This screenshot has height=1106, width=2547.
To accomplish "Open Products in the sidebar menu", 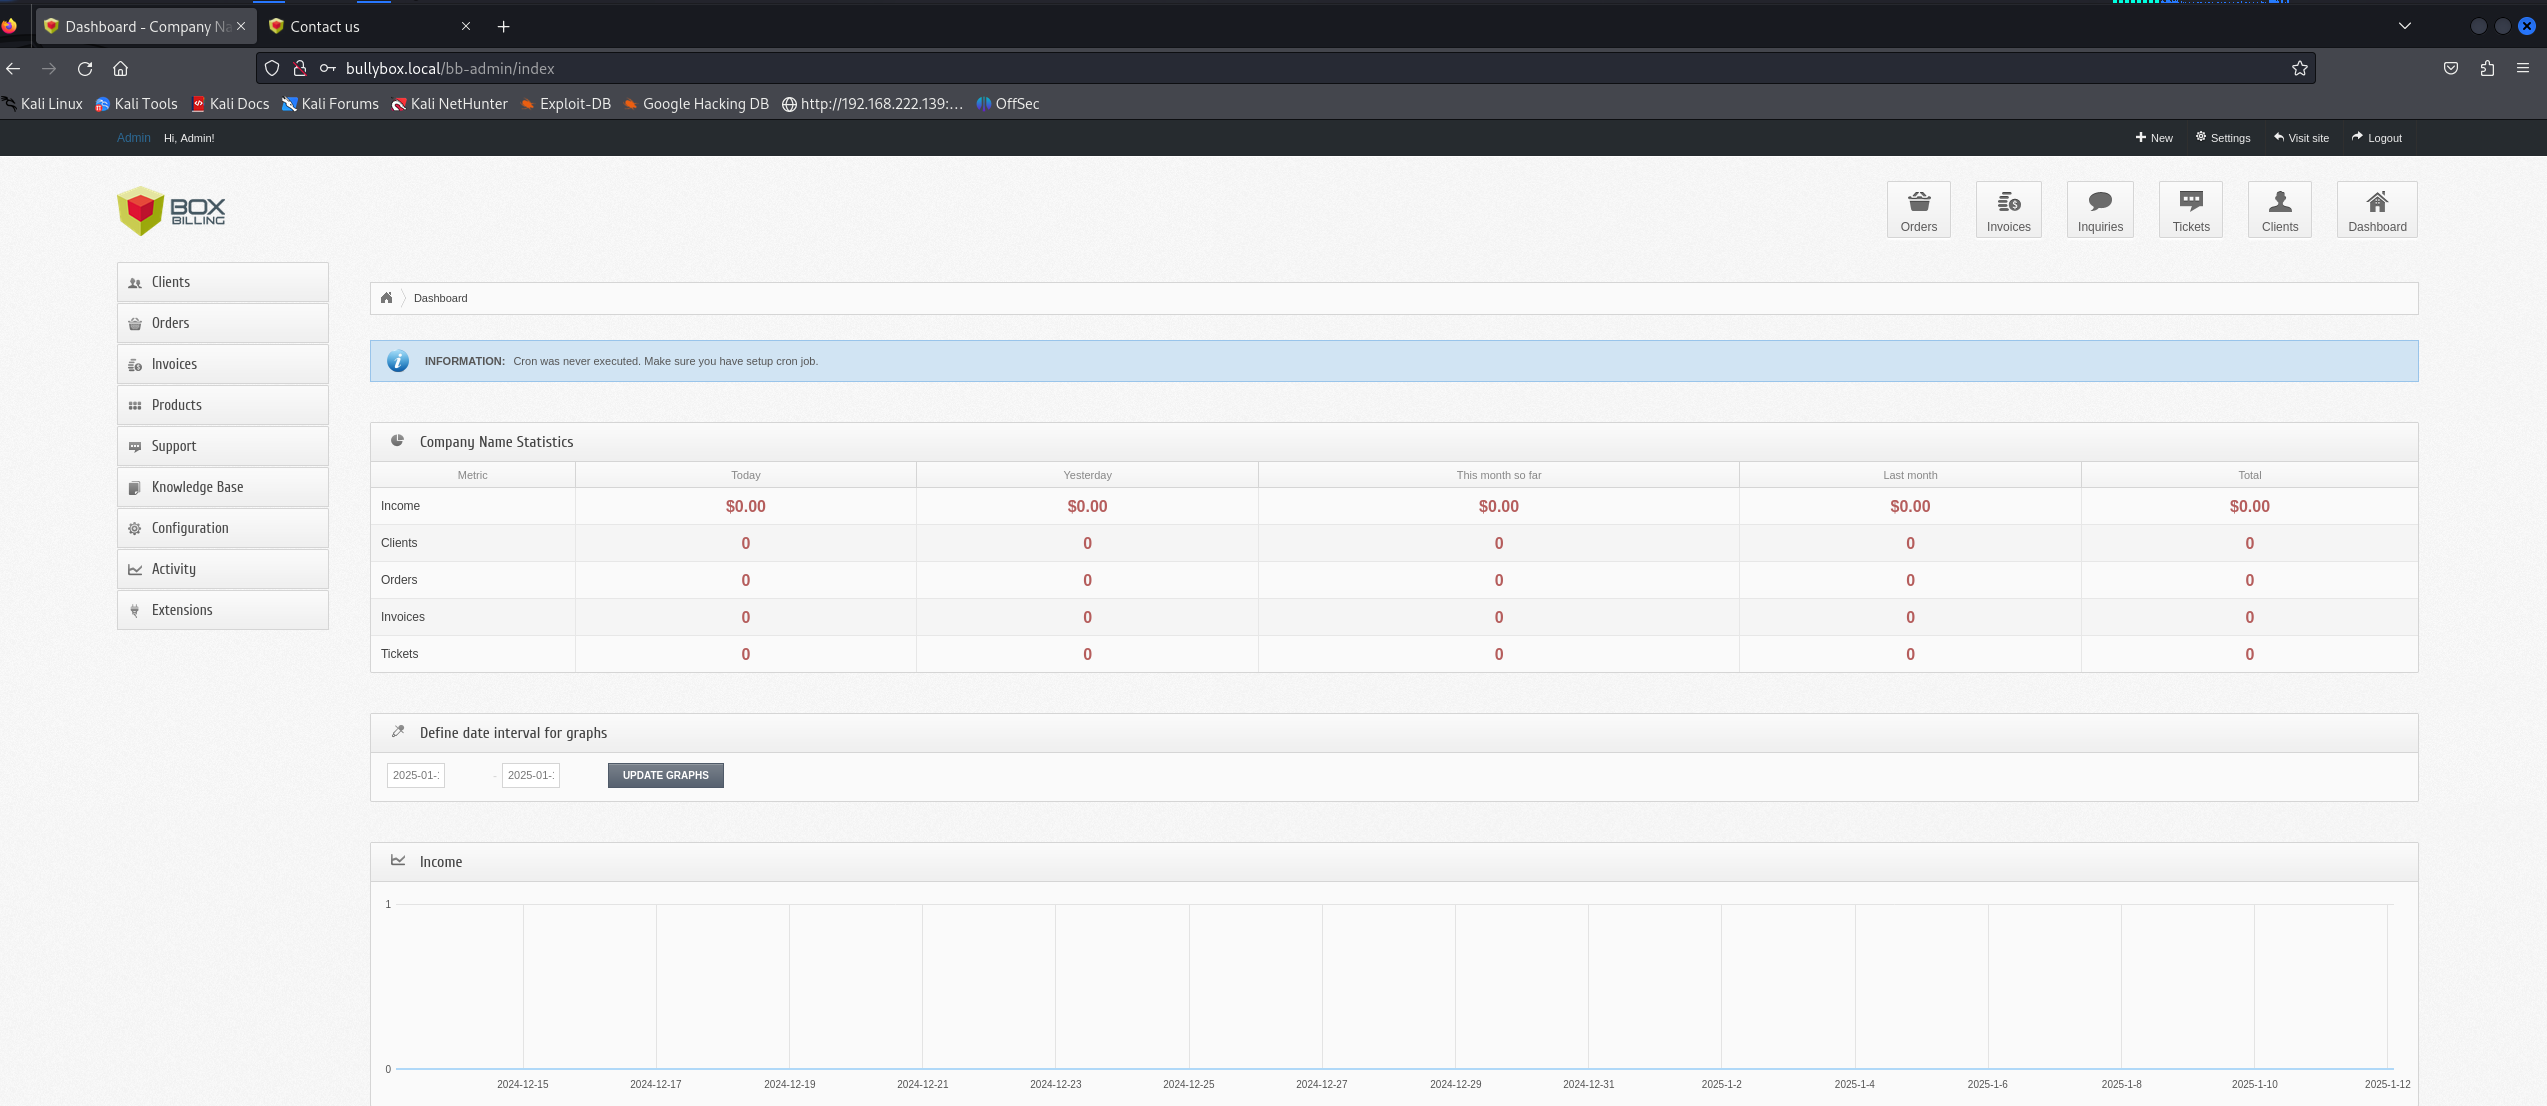I will [223, 405].
